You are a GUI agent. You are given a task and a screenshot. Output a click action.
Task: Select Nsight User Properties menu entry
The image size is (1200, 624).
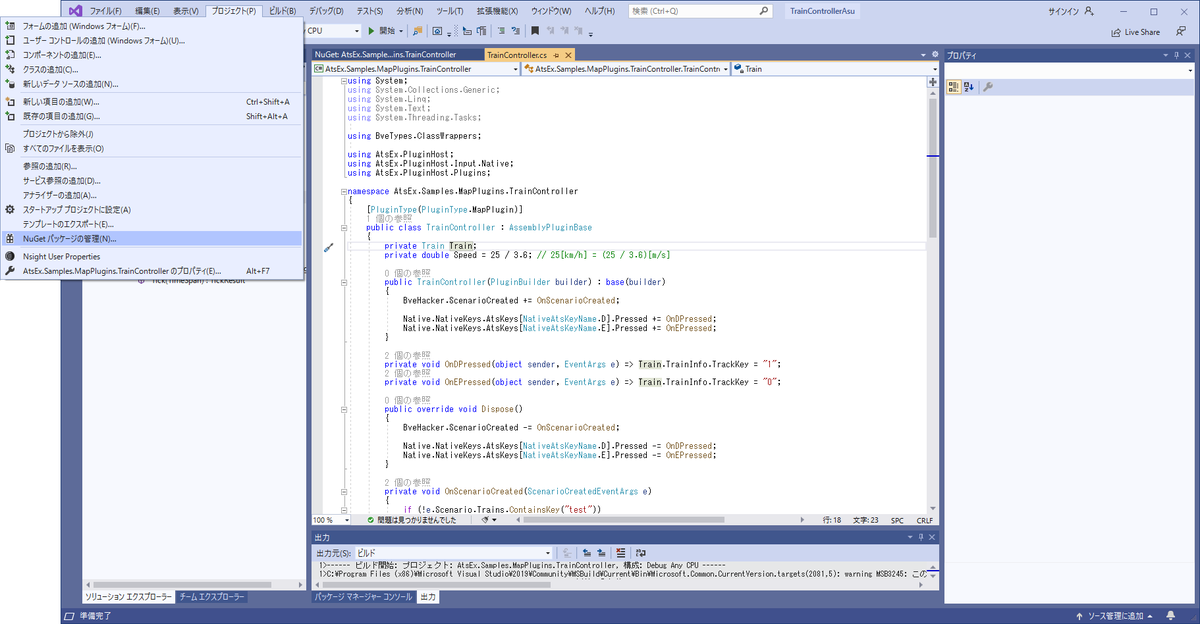click(x=152, y=256)
